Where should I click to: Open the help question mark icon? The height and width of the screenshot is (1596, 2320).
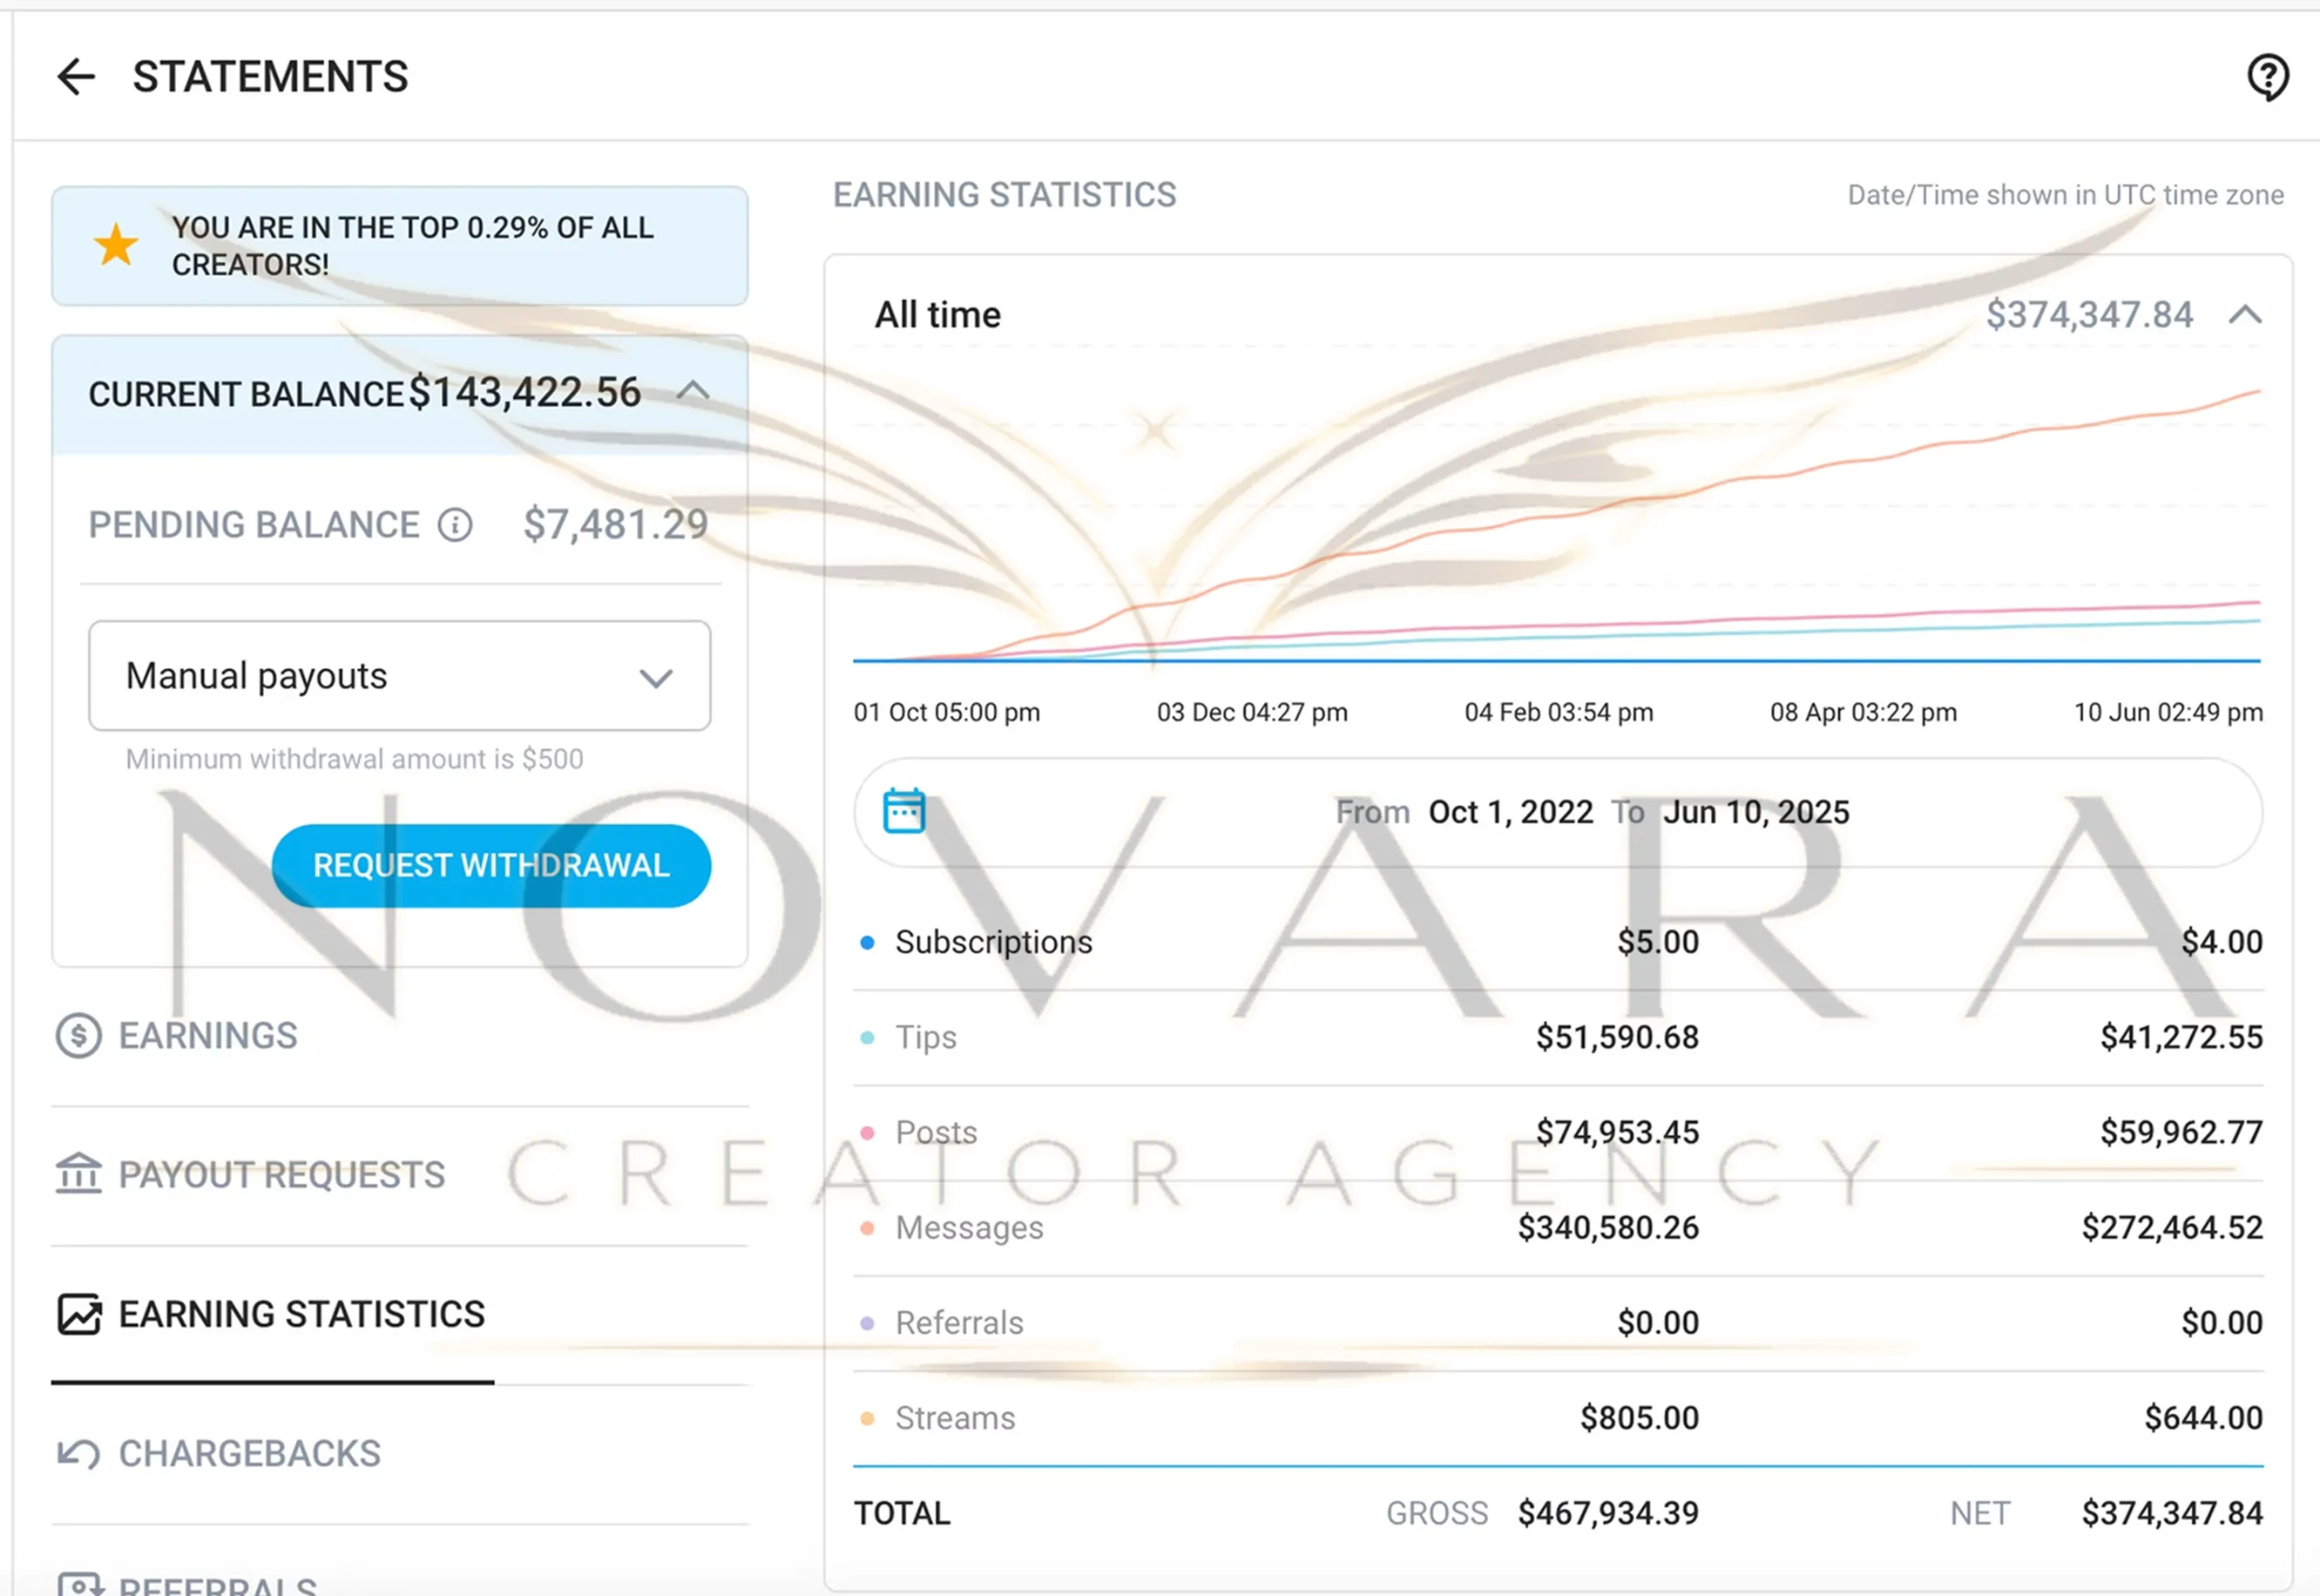(x=2267, y=77)
